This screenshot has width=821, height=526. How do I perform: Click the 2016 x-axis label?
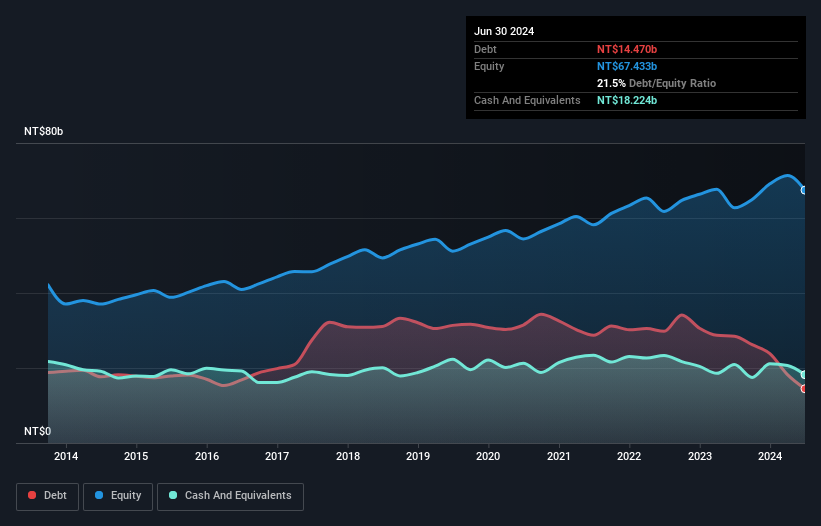207,456
